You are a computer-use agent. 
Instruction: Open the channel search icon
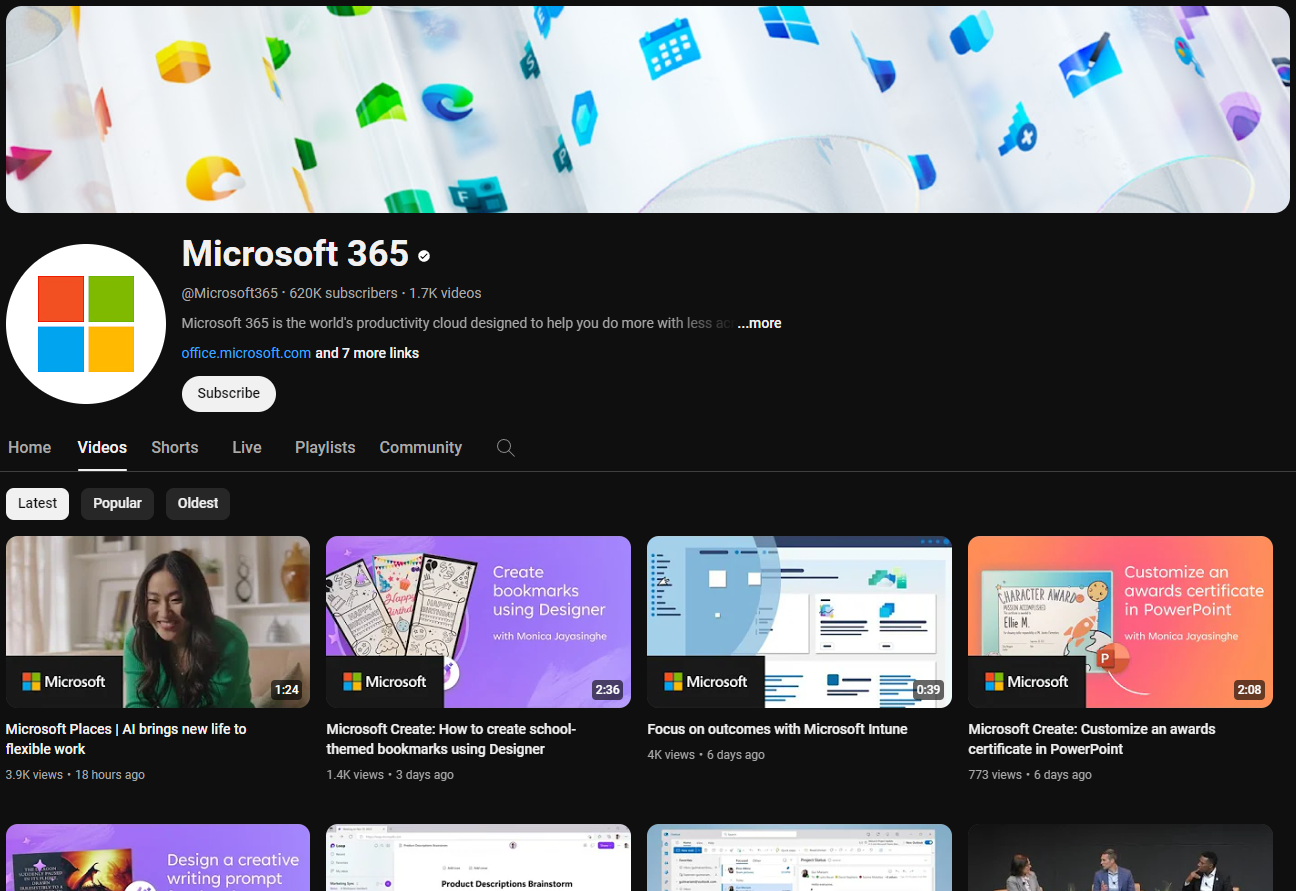(505, 448)
